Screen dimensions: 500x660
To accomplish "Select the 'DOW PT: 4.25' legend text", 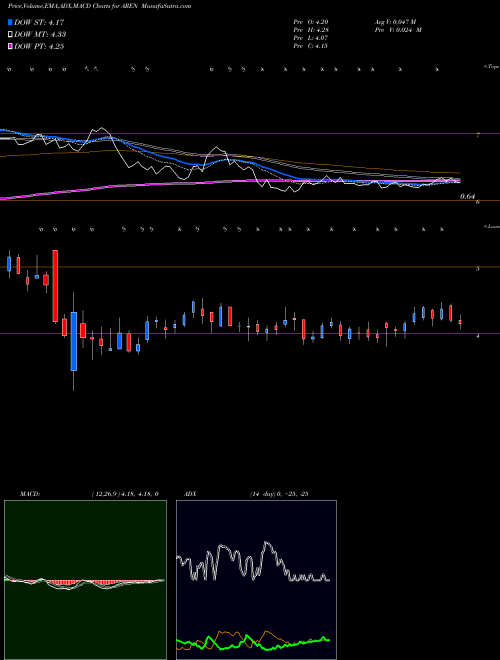I will 39,46.
